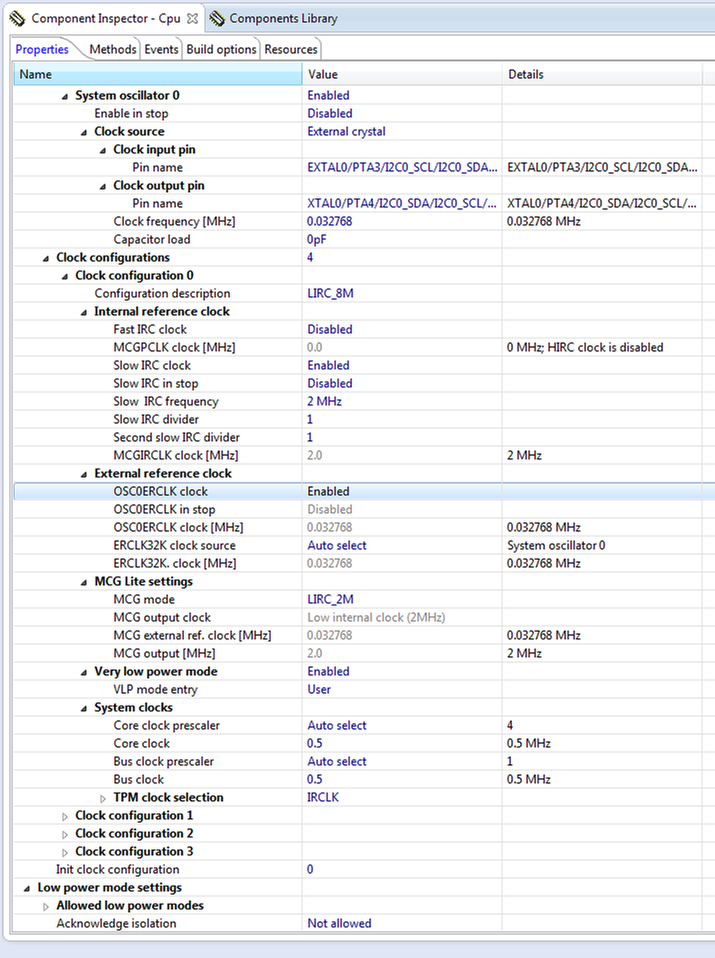The height and width of the screenshot is (958, 715).
Task: Click the Name column header
Action: [158, 75]
